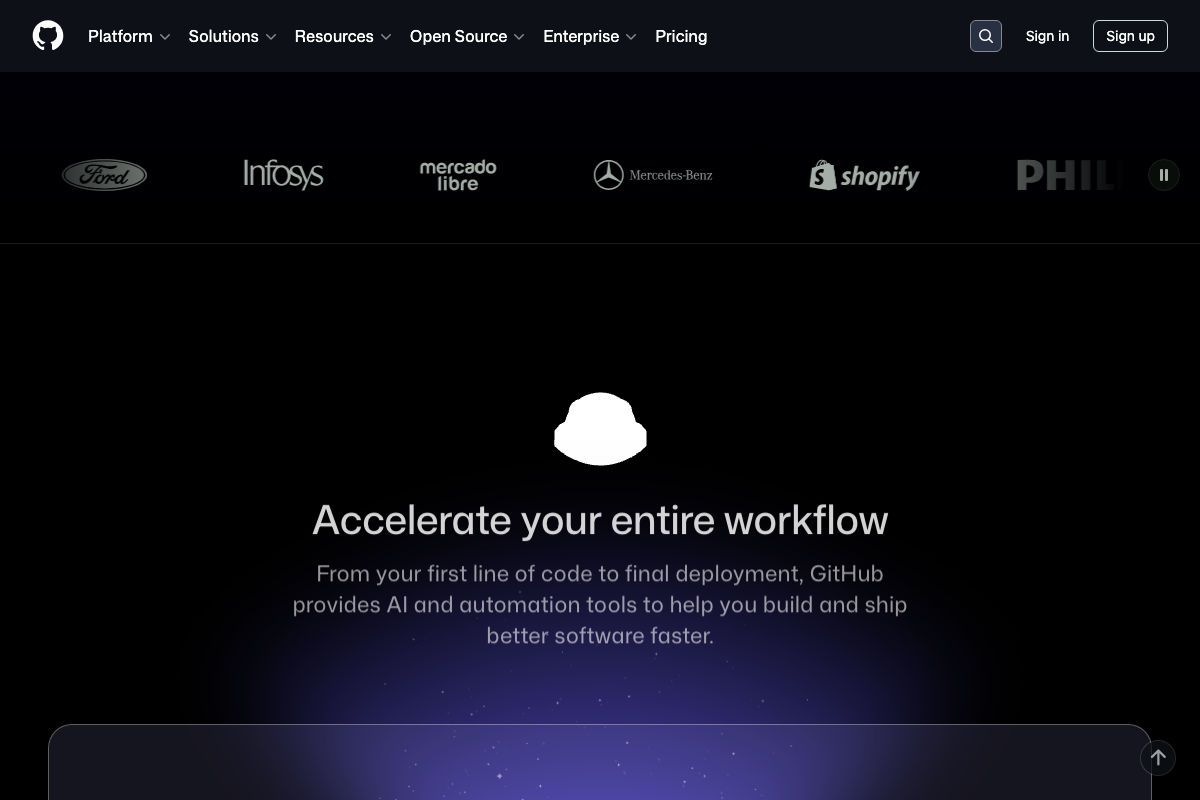Expand the Solutions menu

click(x=232, y=36)
